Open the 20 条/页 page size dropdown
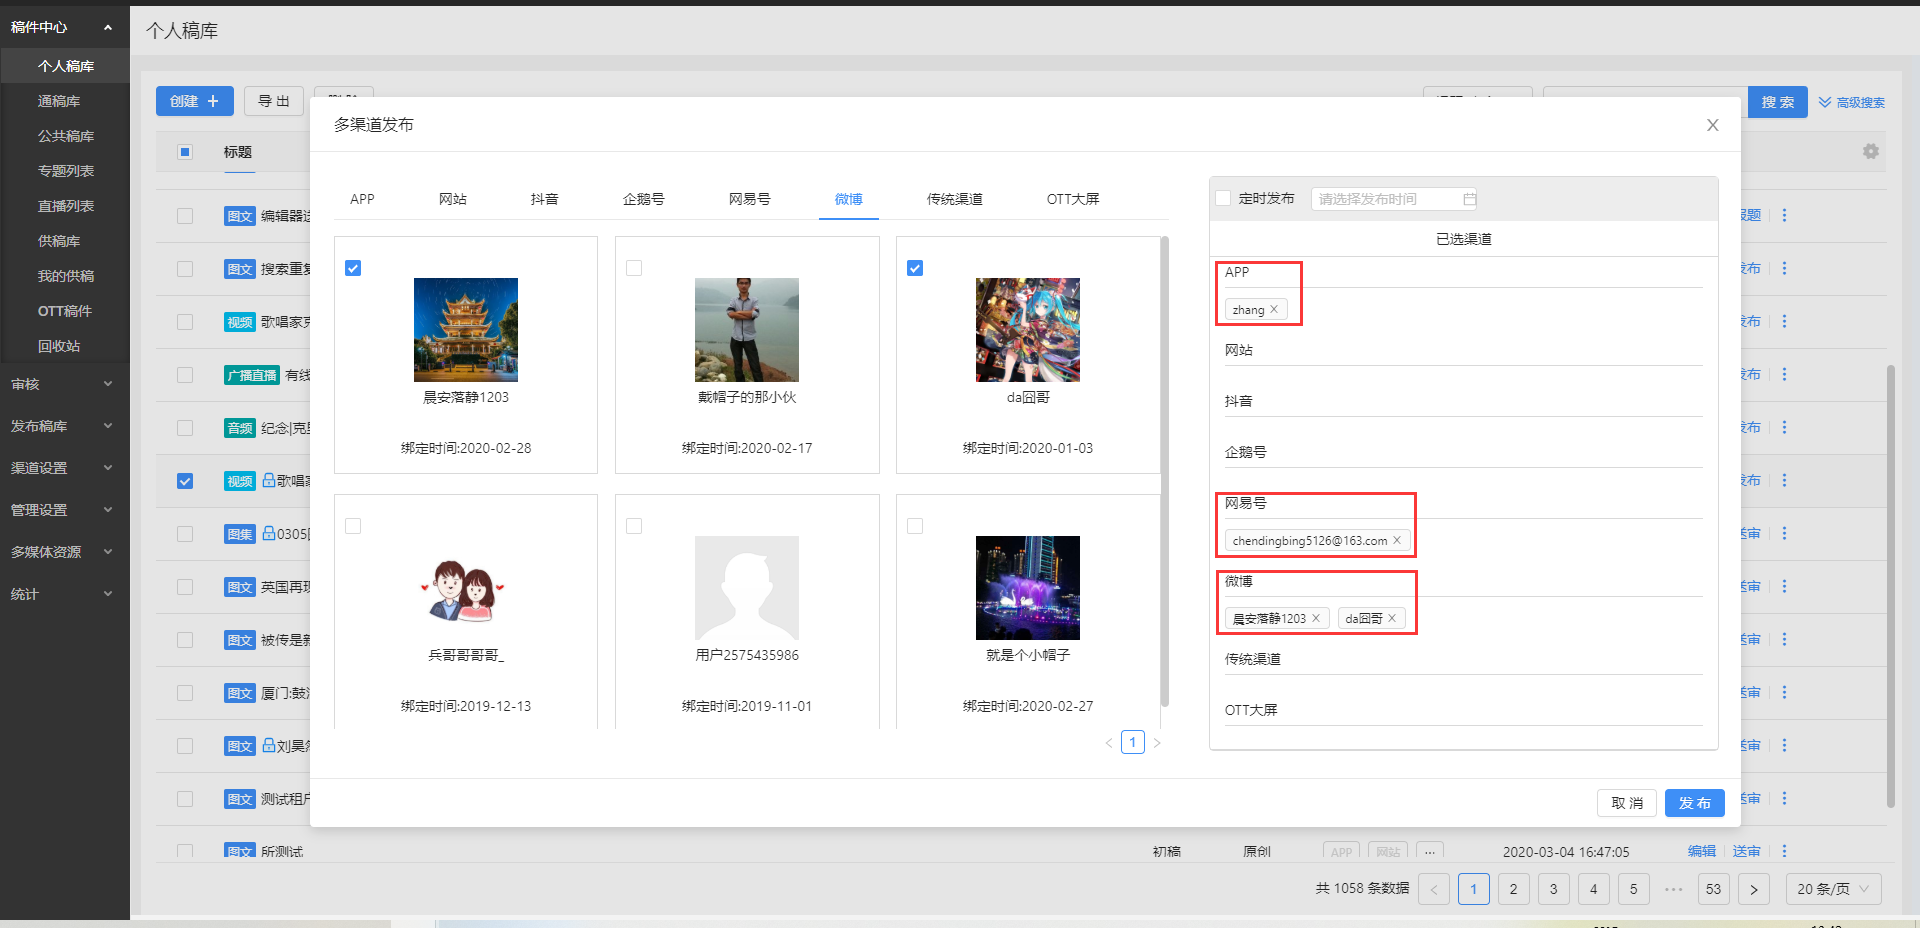The height and width of the screenshot is (928, 1920). (x=1832, y=889)
